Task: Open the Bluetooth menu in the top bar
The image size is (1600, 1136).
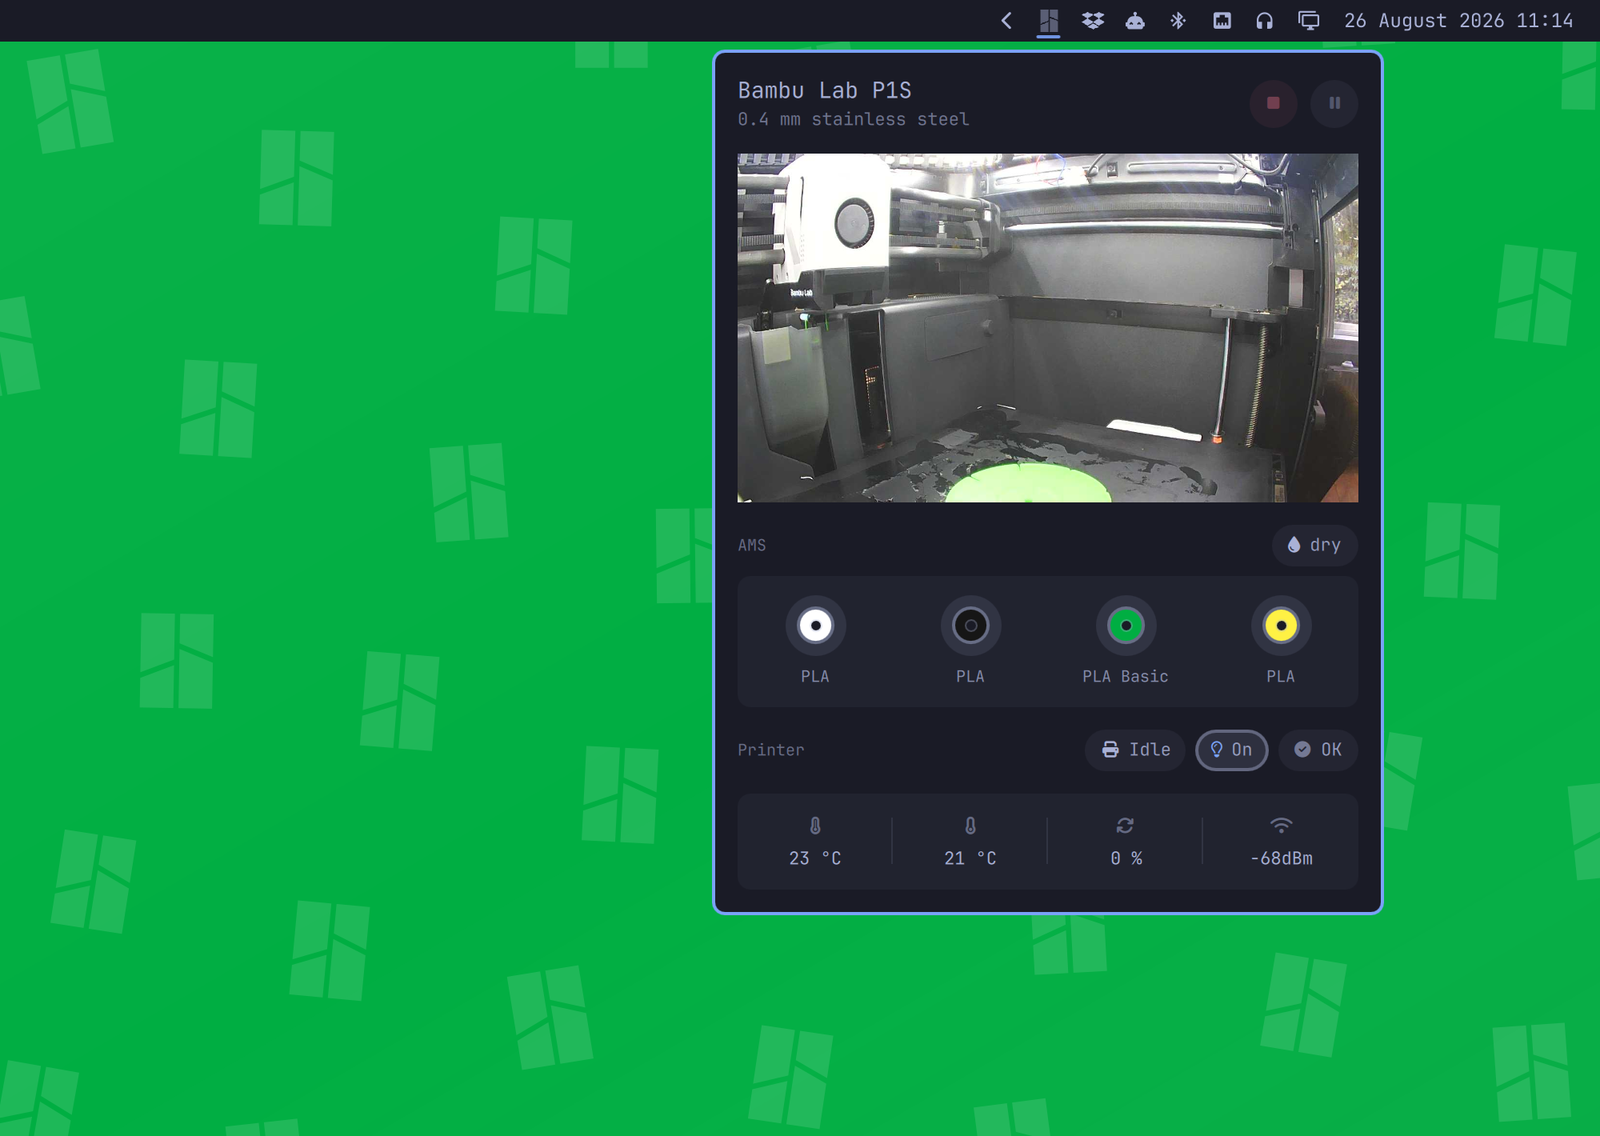Action: [x=1178, y=20]
